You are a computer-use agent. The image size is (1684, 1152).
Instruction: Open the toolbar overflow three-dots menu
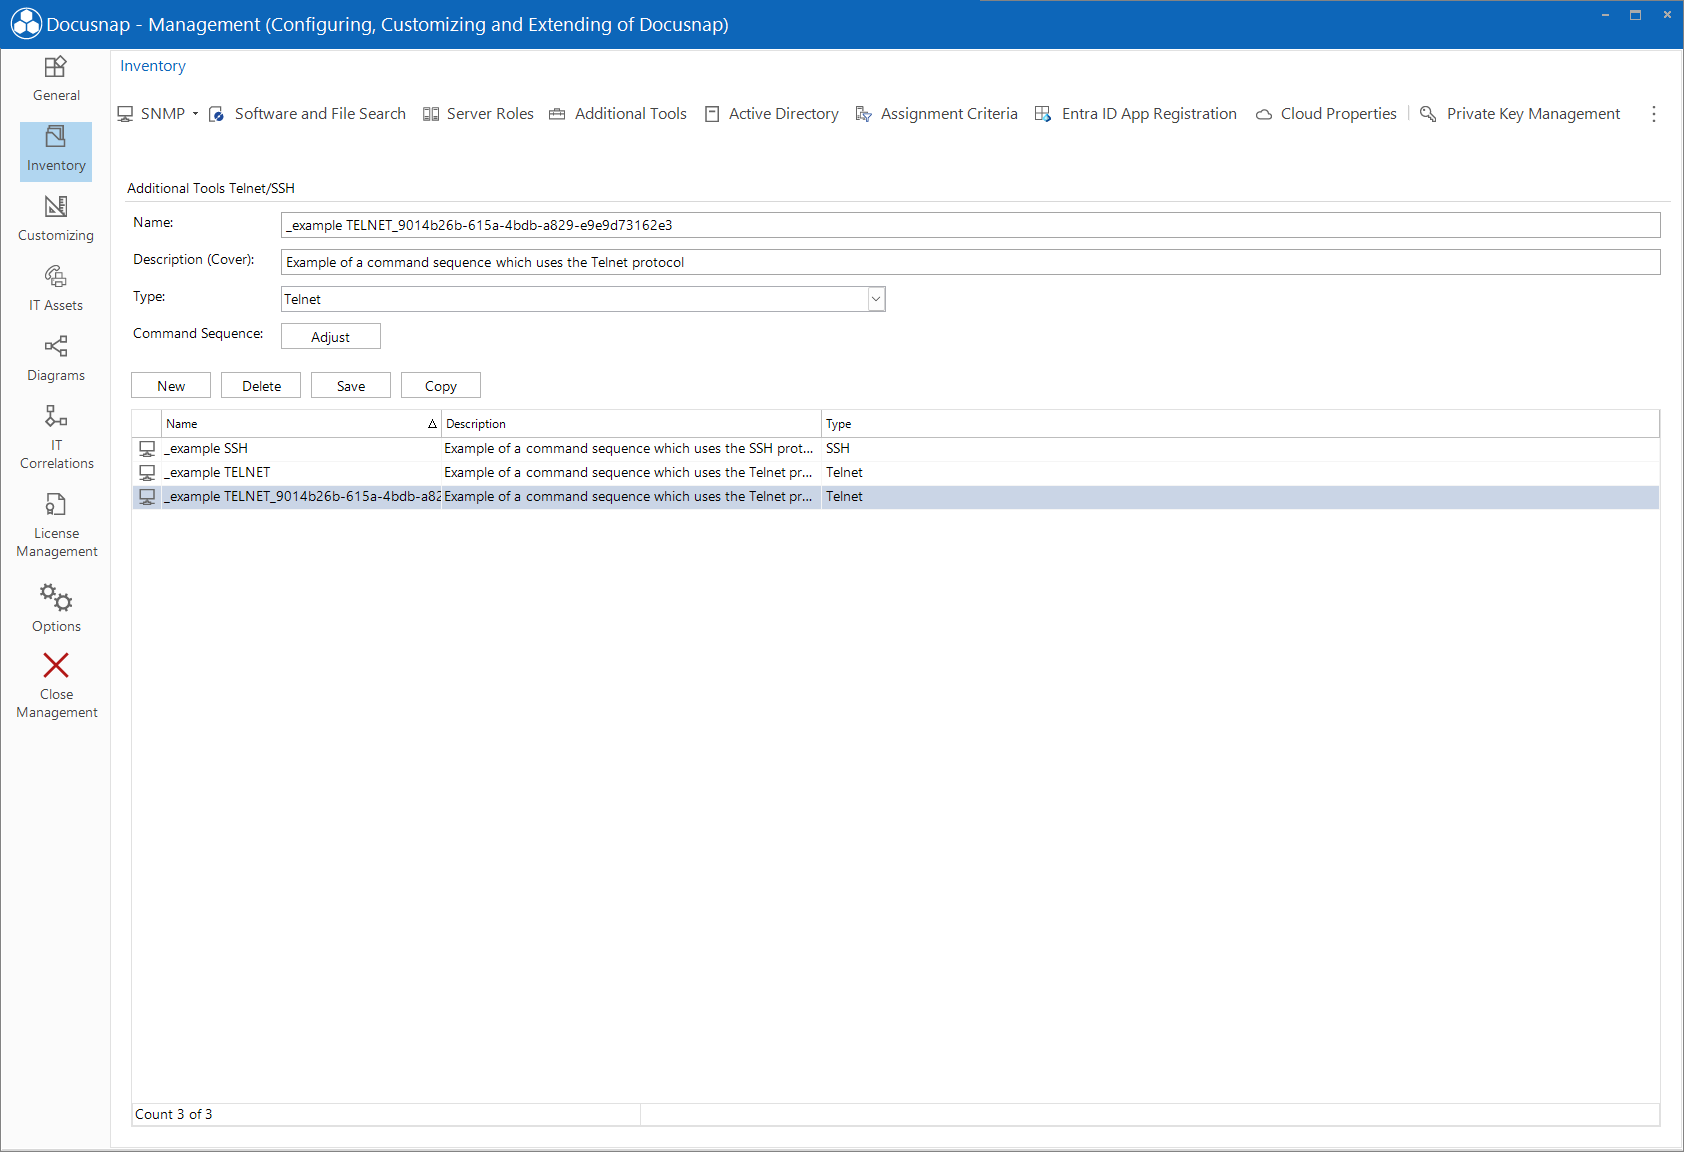point(1654,114)
